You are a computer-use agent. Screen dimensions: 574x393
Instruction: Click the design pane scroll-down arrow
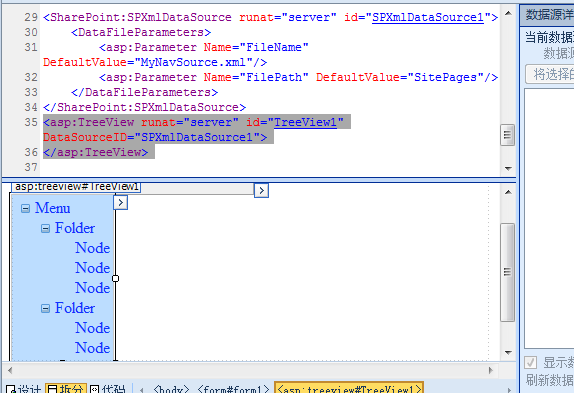pos(508,352)
